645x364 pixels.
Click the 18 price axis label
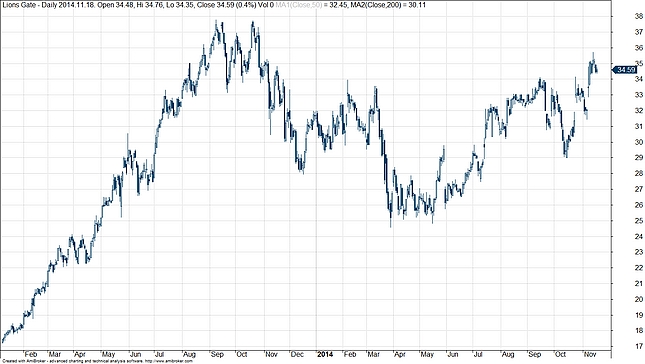pyautogui.click(x=639, y=331)
